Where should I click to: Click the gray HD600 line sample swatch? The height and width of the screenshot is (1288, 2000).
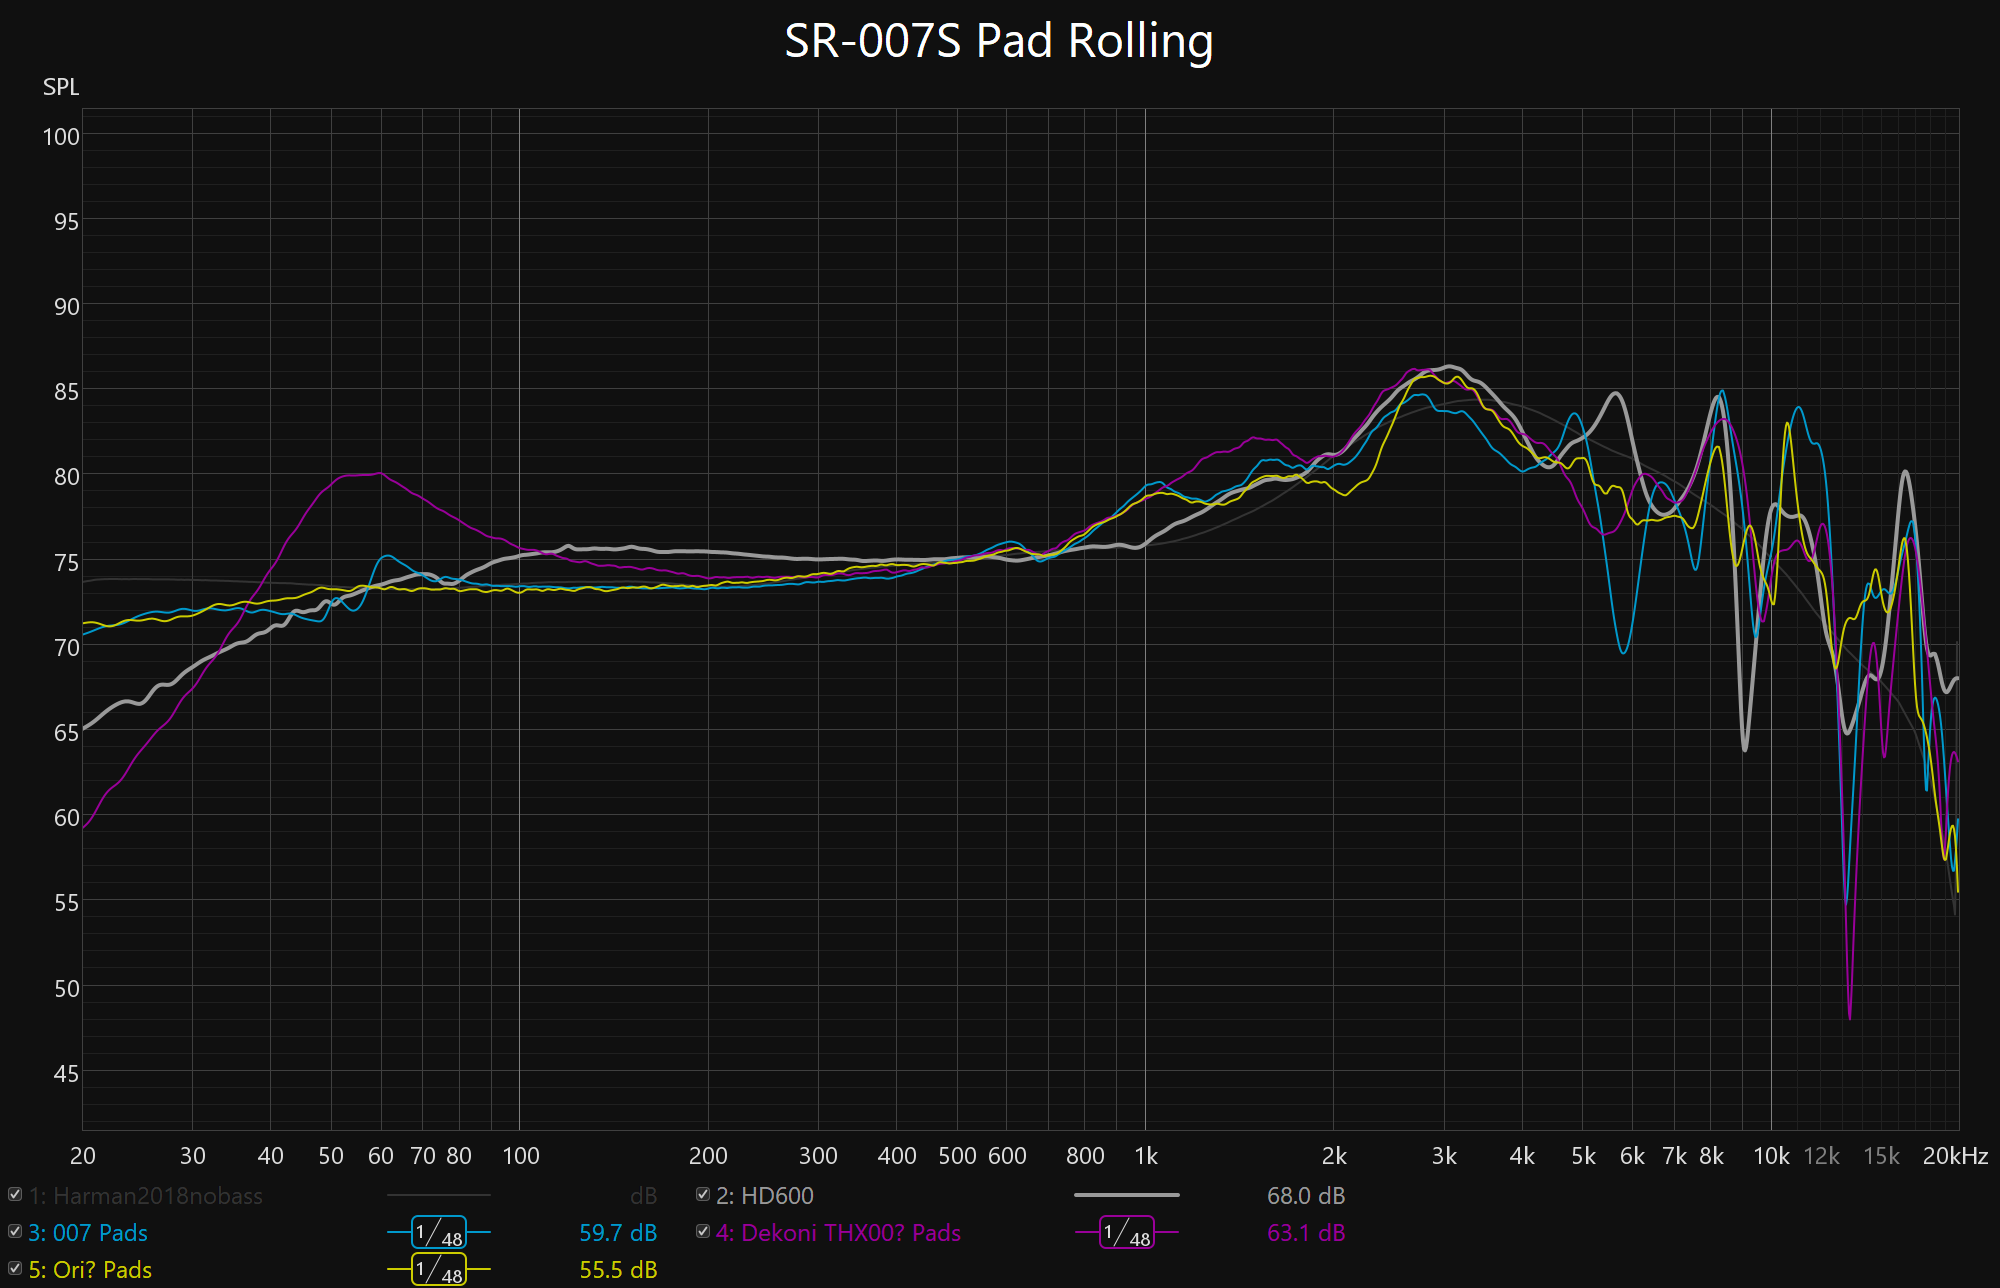tap(1126, 1195)
